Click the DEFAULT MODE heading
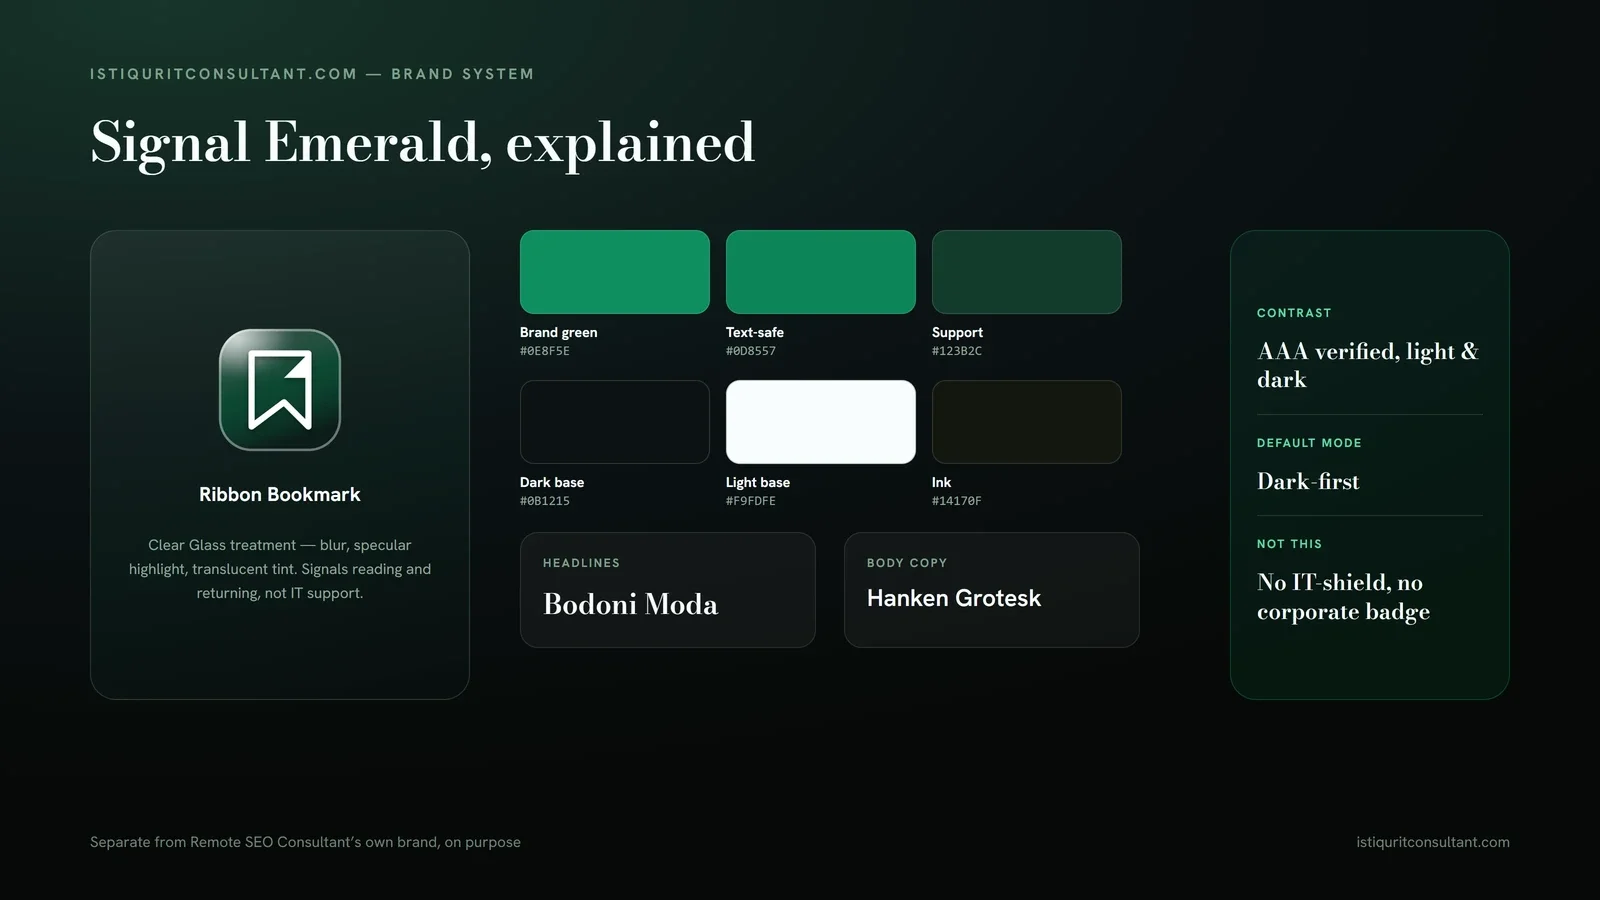The width and height of the screenshot is (1600, 900). click(x=1309, y=443)
